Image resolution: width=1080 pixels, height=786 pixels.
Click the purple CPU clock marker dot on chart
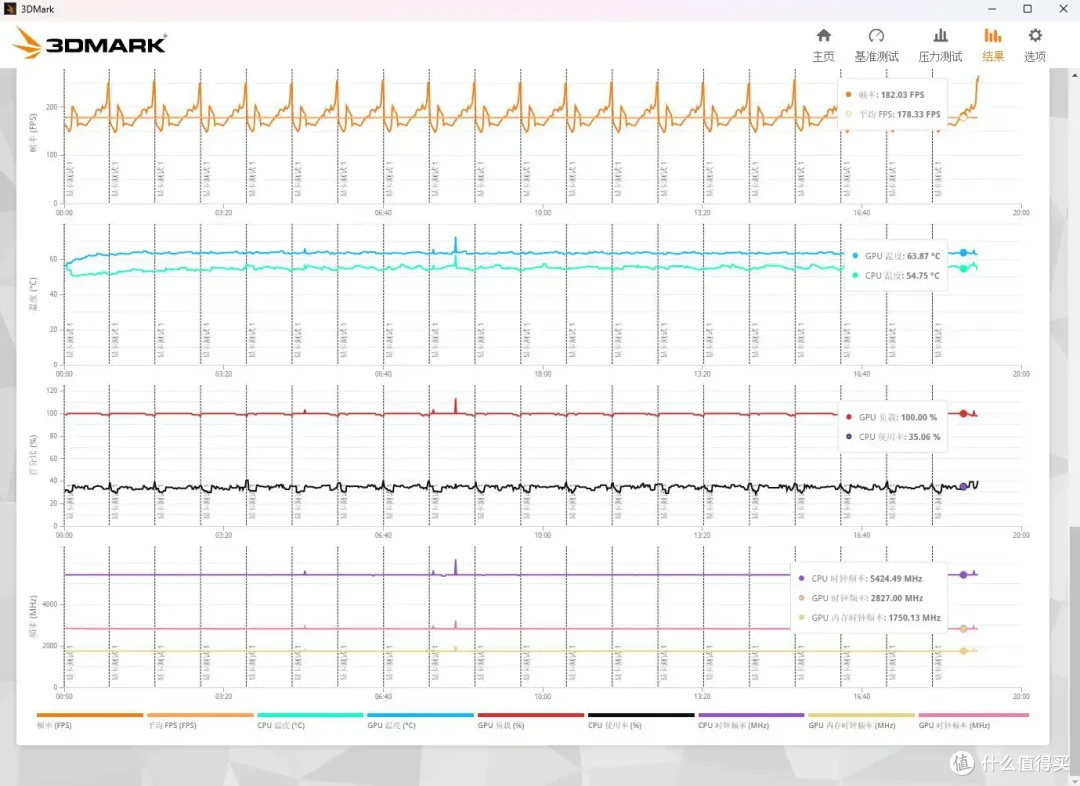tap(964, 575)
